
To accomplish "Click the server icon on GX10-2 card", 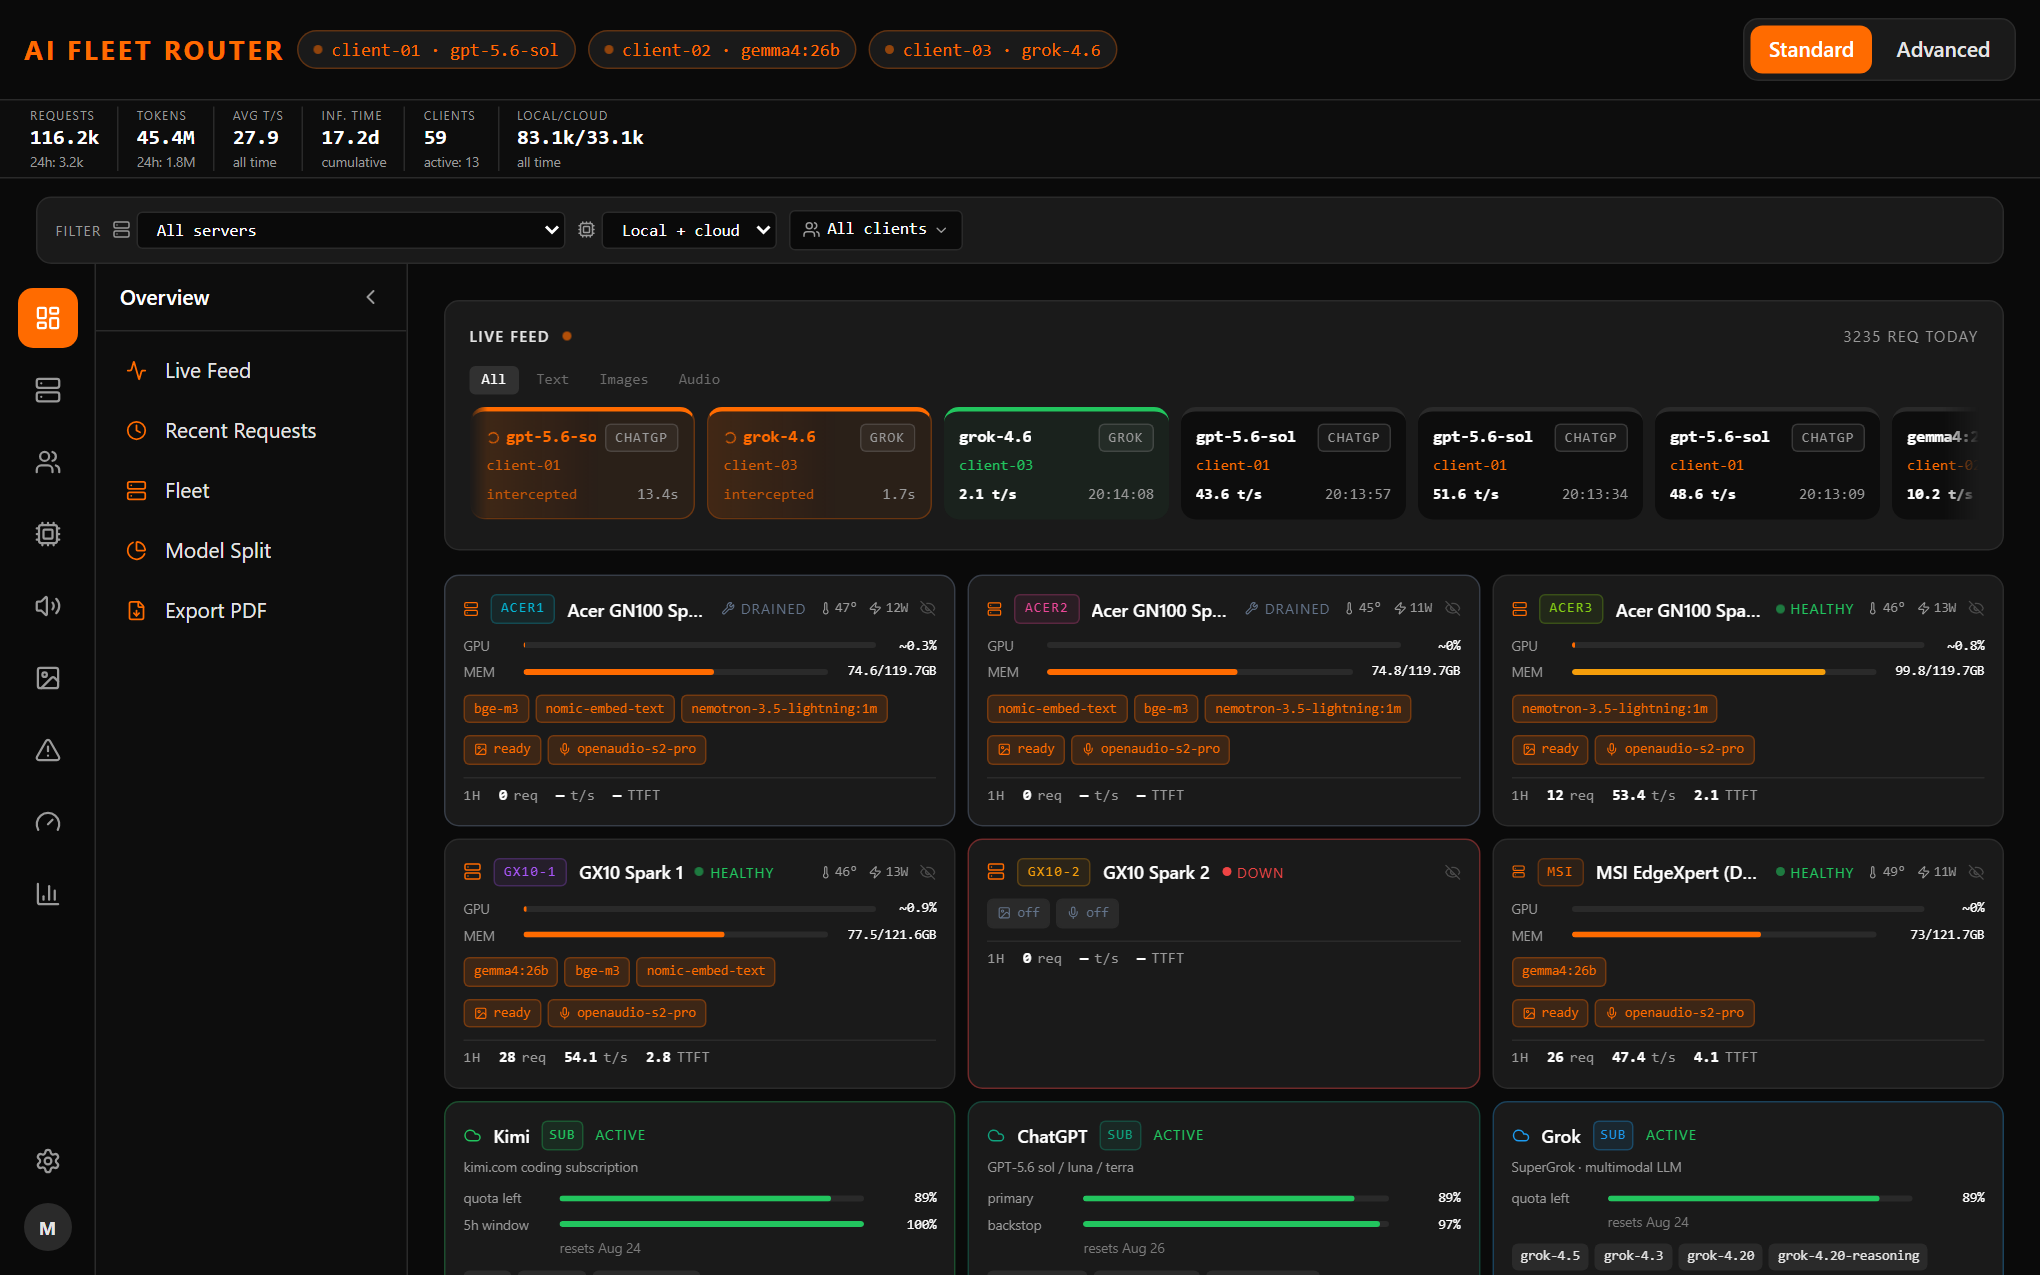I will pyautogui.click(x=996, y=872).
